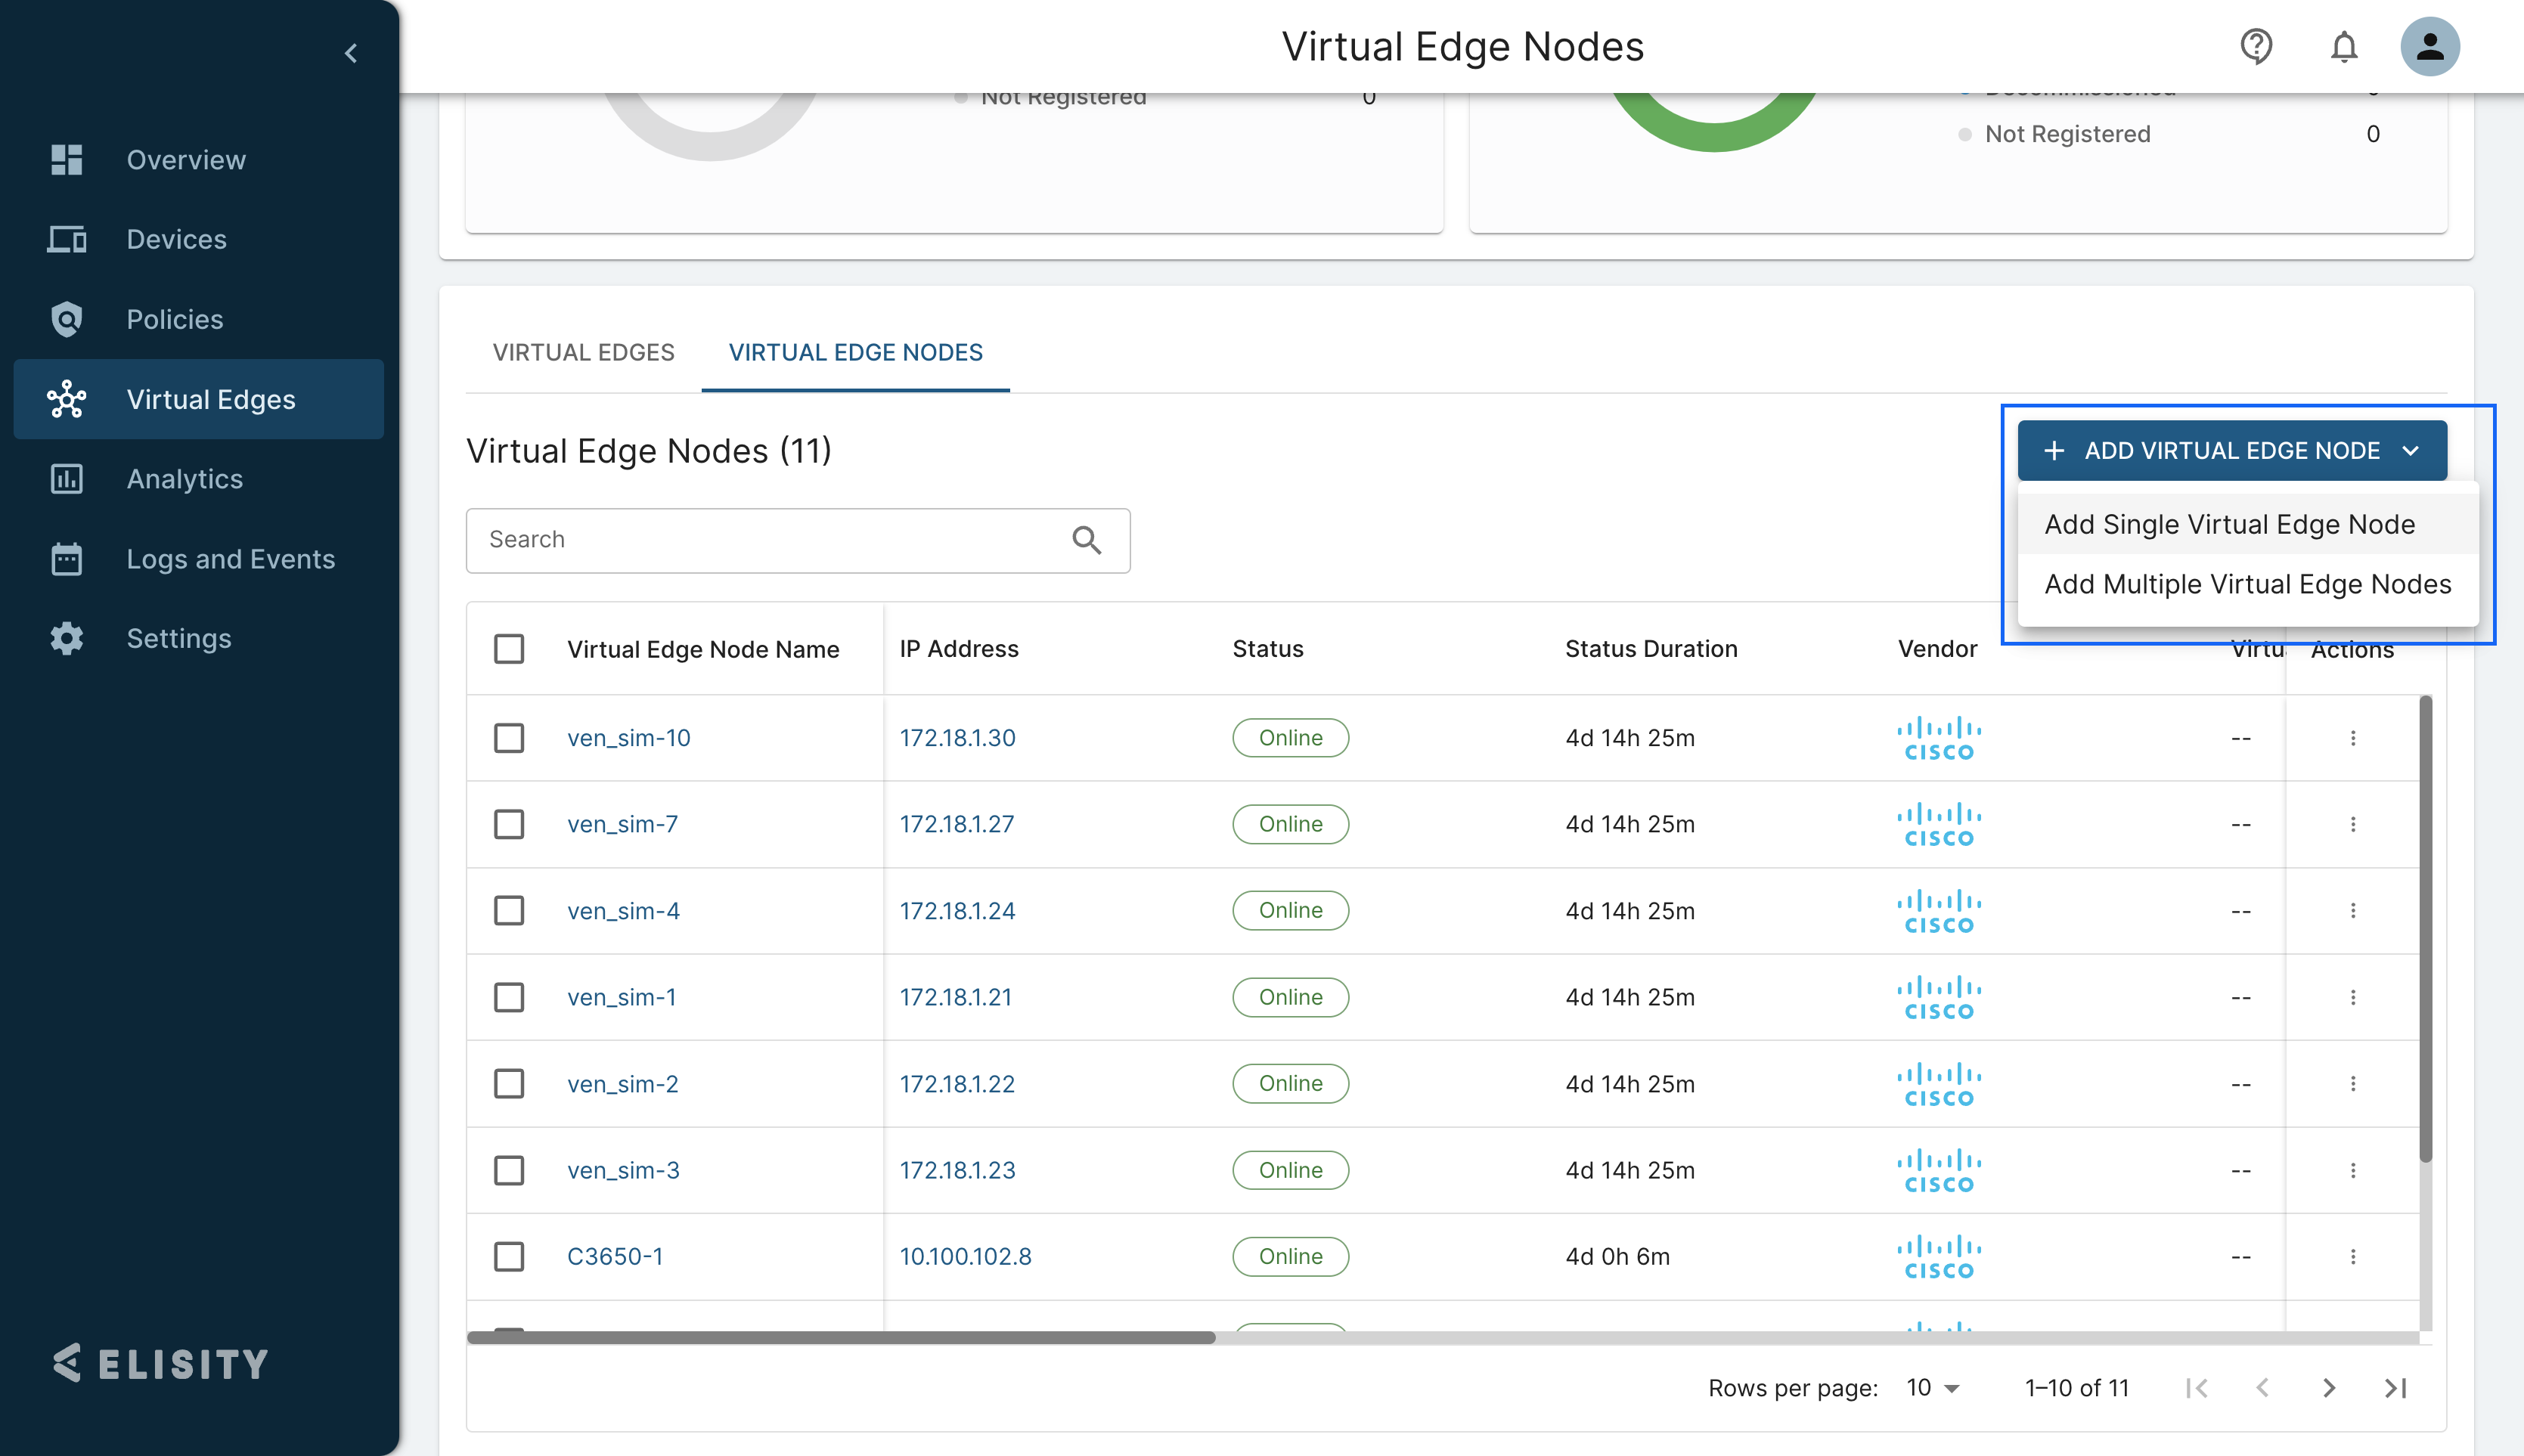Toggle the select-all header checkbox
Image resolution: width=2524 pixels, height=1456 pixels.
pyautogui.click(x=509, y=649)
